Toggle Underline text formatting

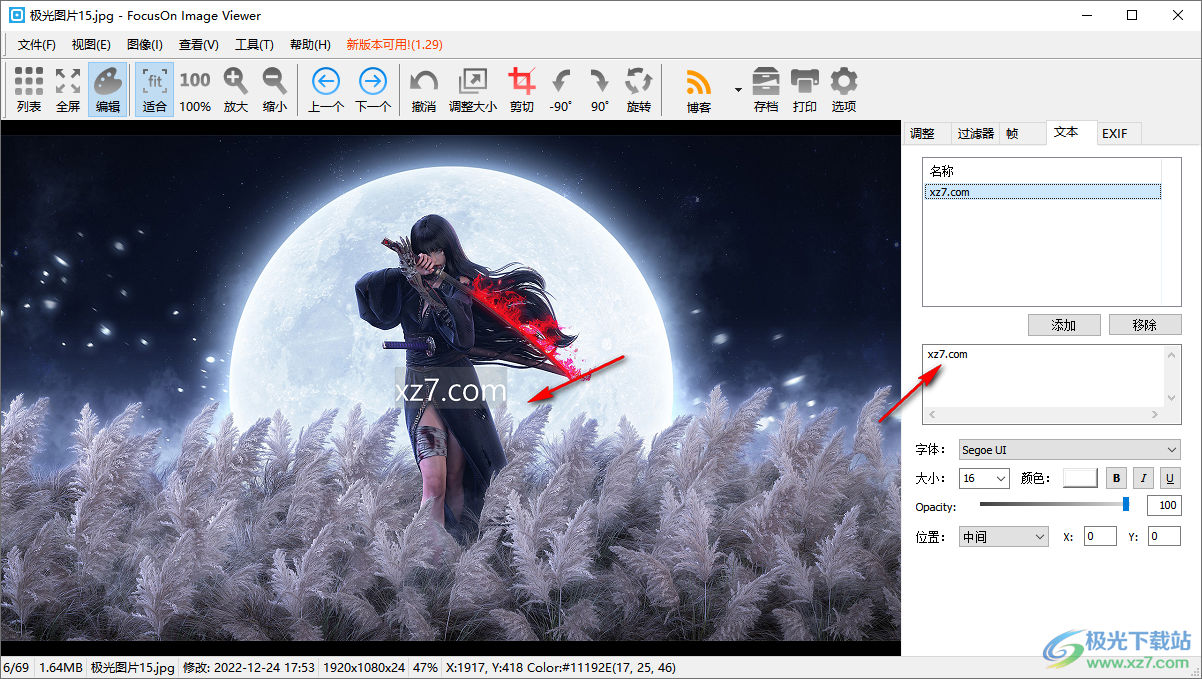(x=1169, y=478)
